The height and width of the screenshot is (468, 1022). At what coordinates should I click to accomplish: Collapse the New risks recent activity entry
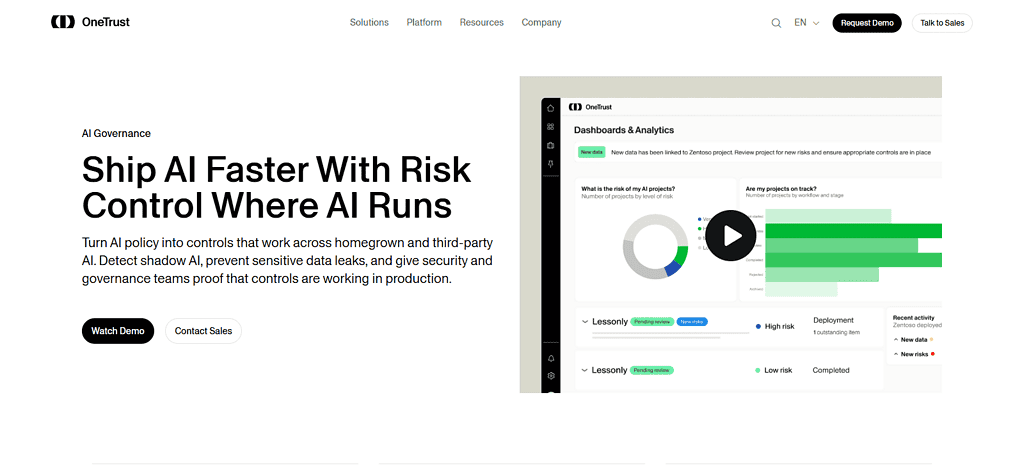click(x=896, y=354)
